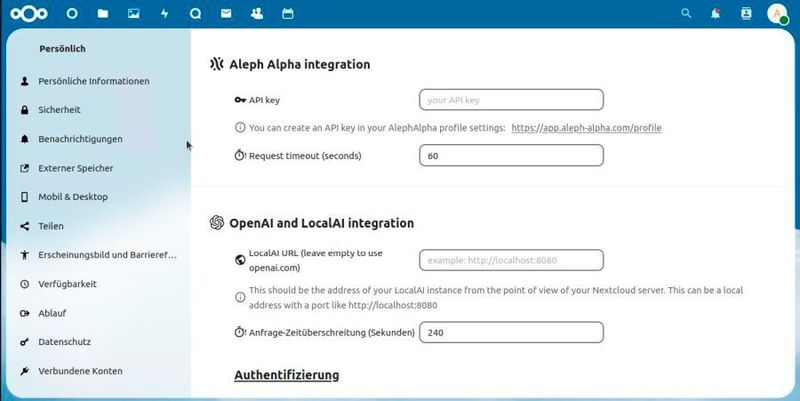Open the Files folder icon
Viewport: 800px width, 401px height.
click(103, 14)
